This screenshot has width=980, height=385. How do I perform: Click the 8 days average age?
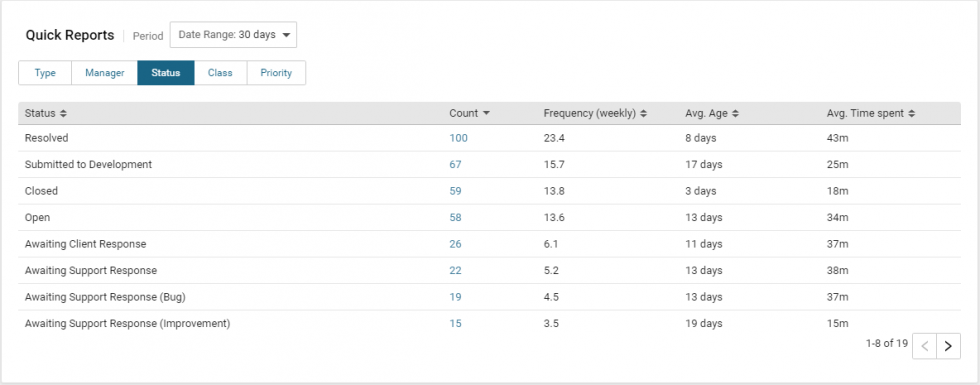tap(701, 138)
